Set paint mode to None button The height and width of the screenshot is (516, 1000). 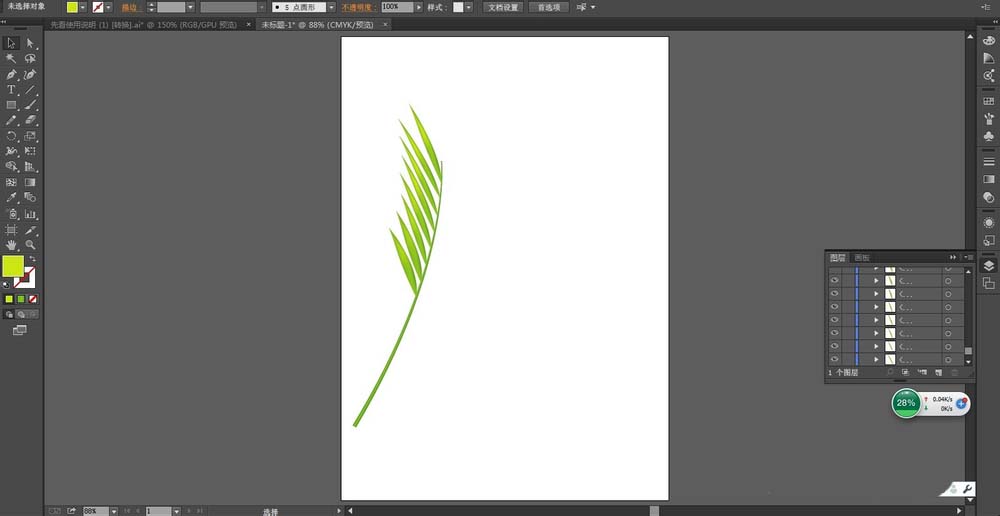(33, 299)
